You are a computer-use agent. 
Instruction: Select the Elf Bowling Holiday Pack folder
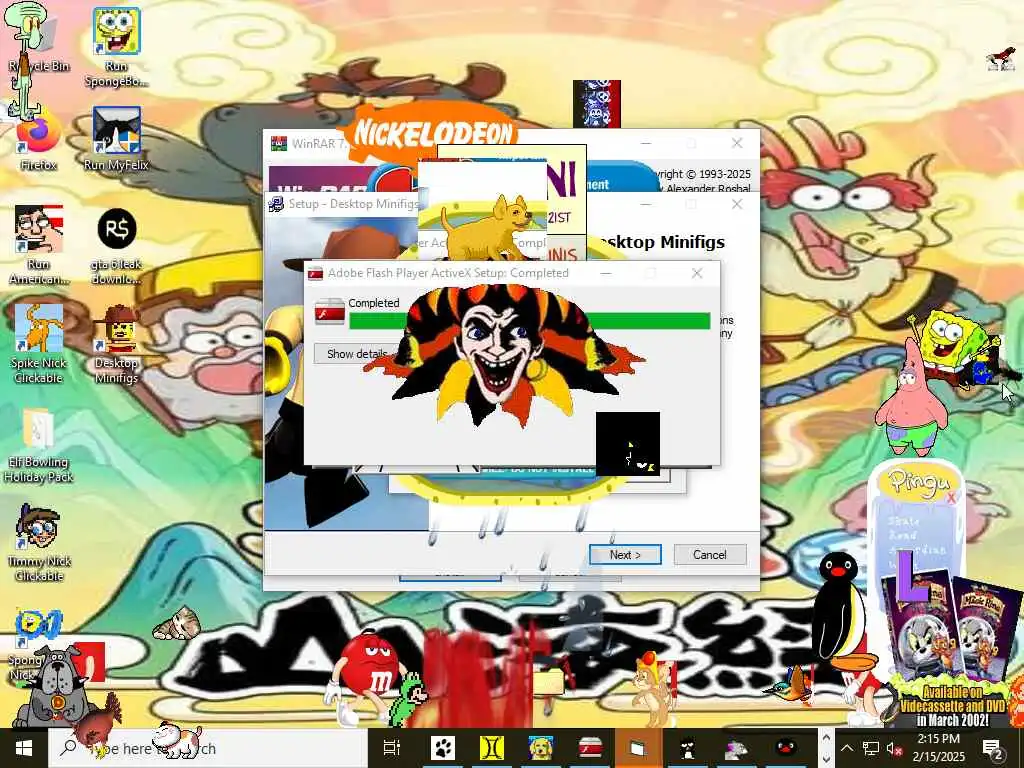pos(39,446)
